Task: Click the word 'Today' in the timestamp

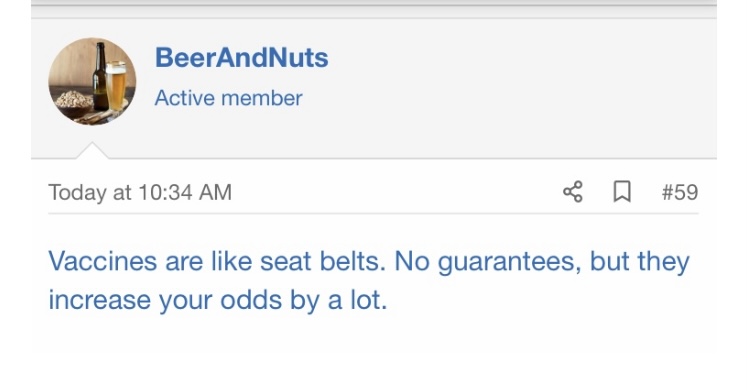Action: point(77,192)
